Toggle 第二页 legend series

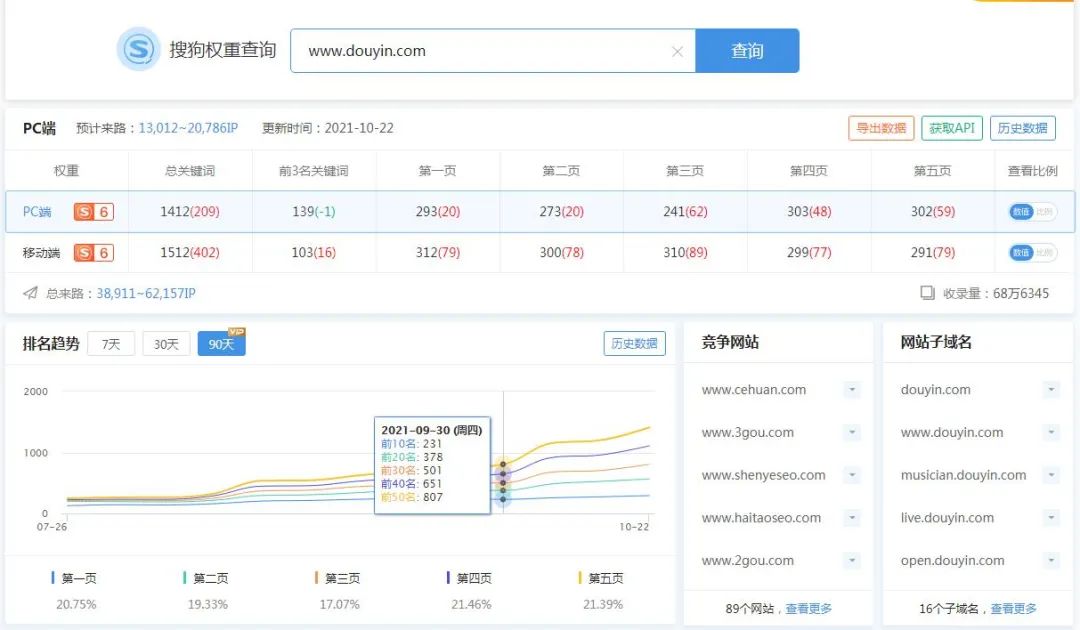click(x=206, y=578)
